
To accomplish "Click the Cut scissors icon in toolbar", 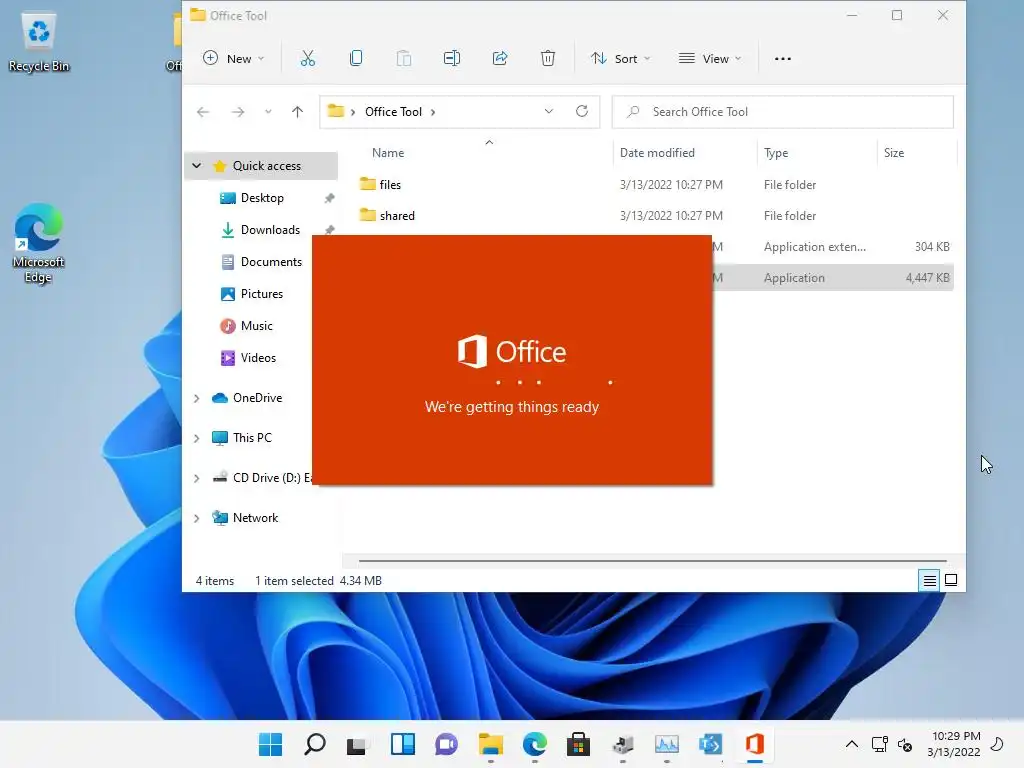I will point(308,58).
